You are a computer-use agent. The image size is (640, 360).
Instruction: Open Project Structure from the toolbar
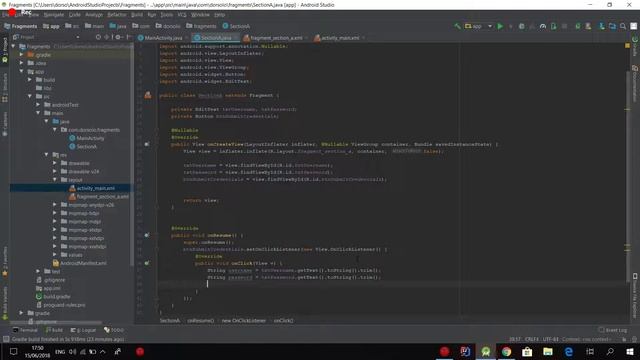click(x=612, y=26)
